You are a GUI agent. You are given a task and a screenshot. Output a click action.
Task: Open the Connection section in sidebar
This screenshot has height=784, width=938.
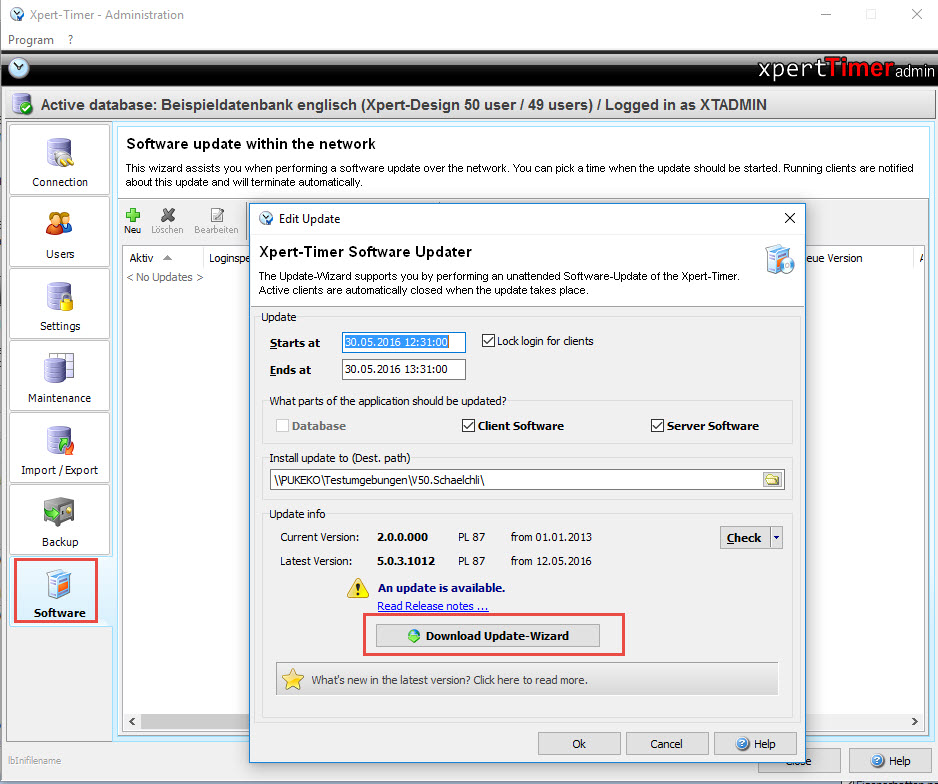pyautogui.click(x=60, y=160)
